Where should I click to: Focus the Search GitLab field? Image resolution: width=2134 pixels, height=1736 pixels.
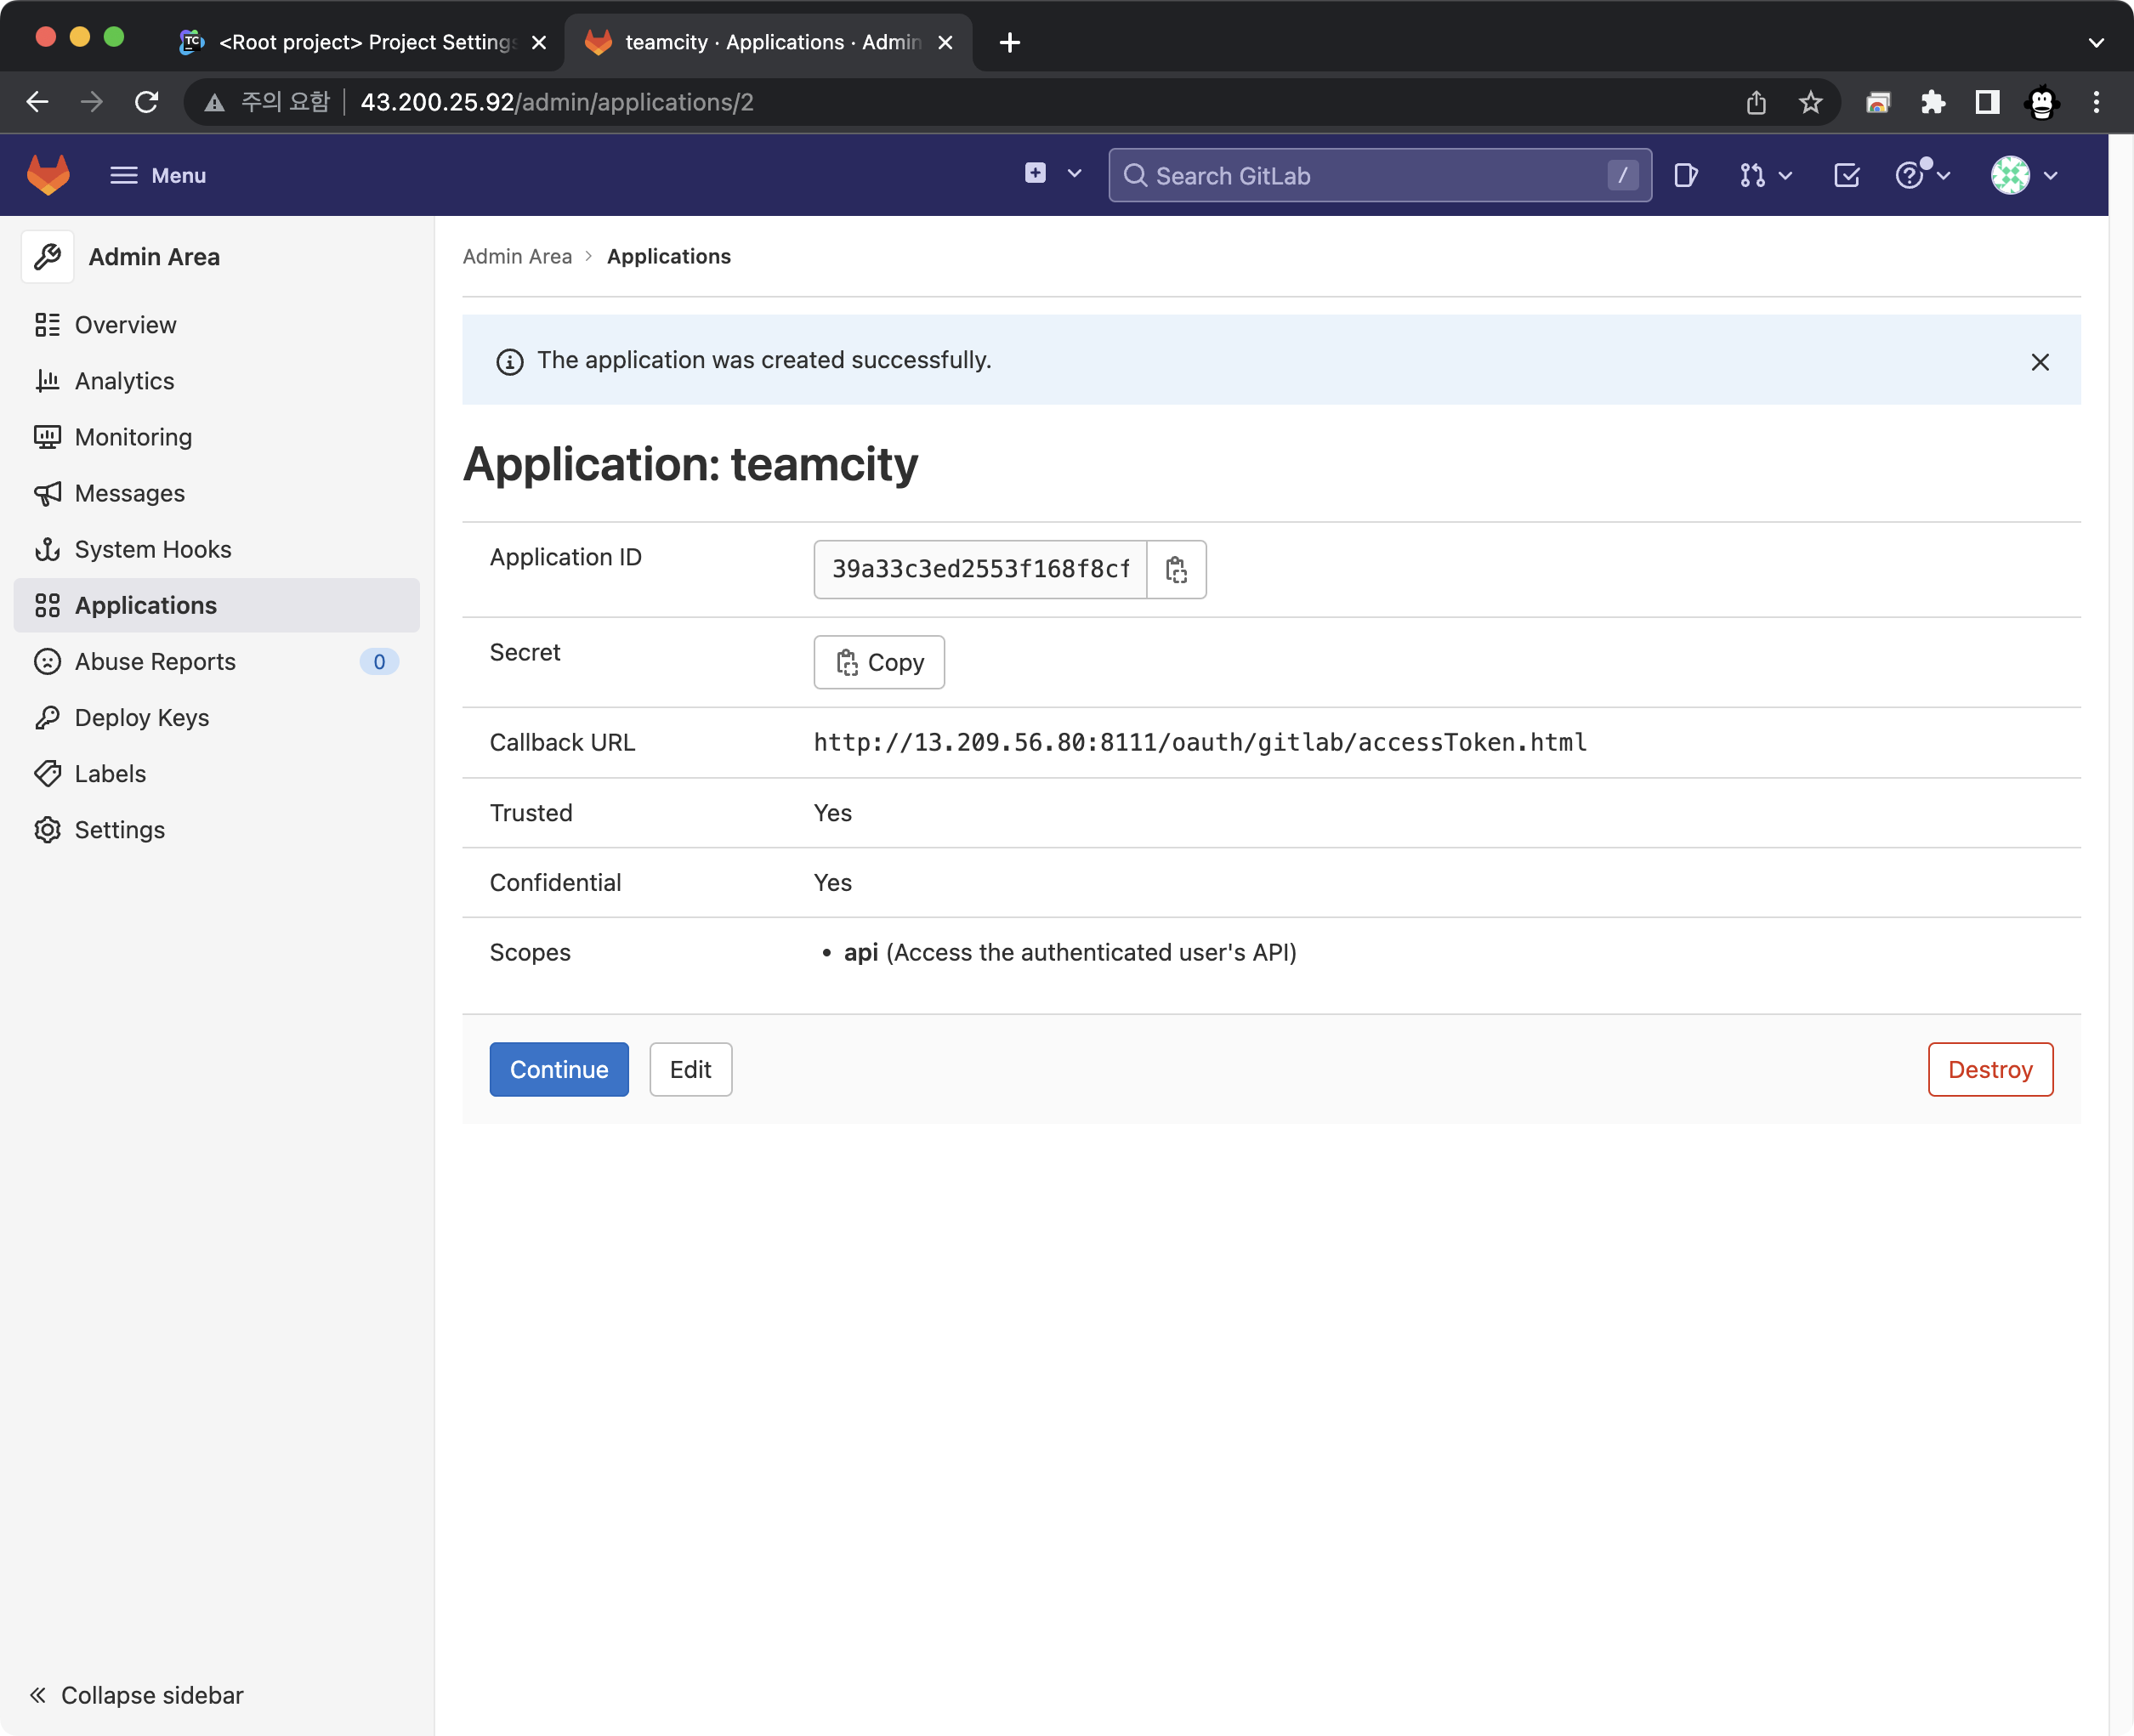[1379, 175]
